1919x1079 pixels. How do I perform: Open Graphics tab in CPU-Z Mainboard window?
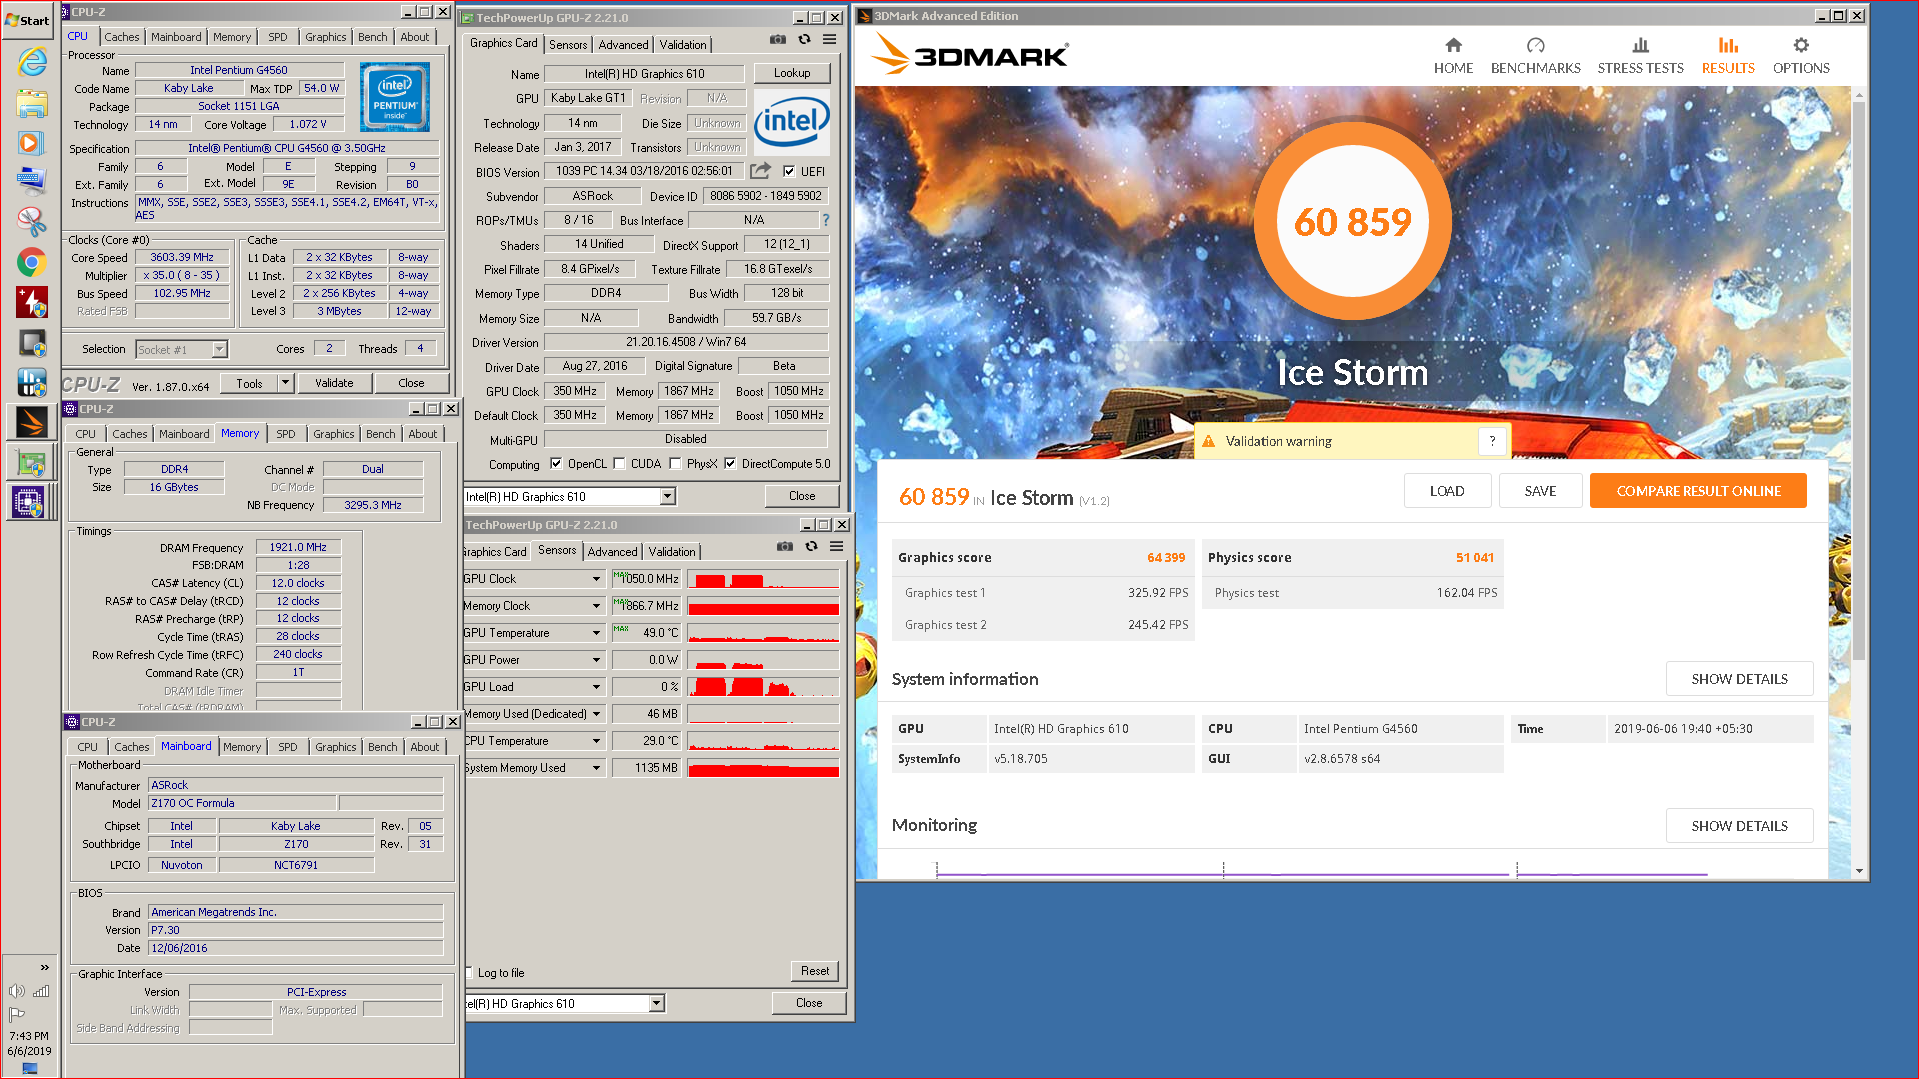click(x=335, y=747)
